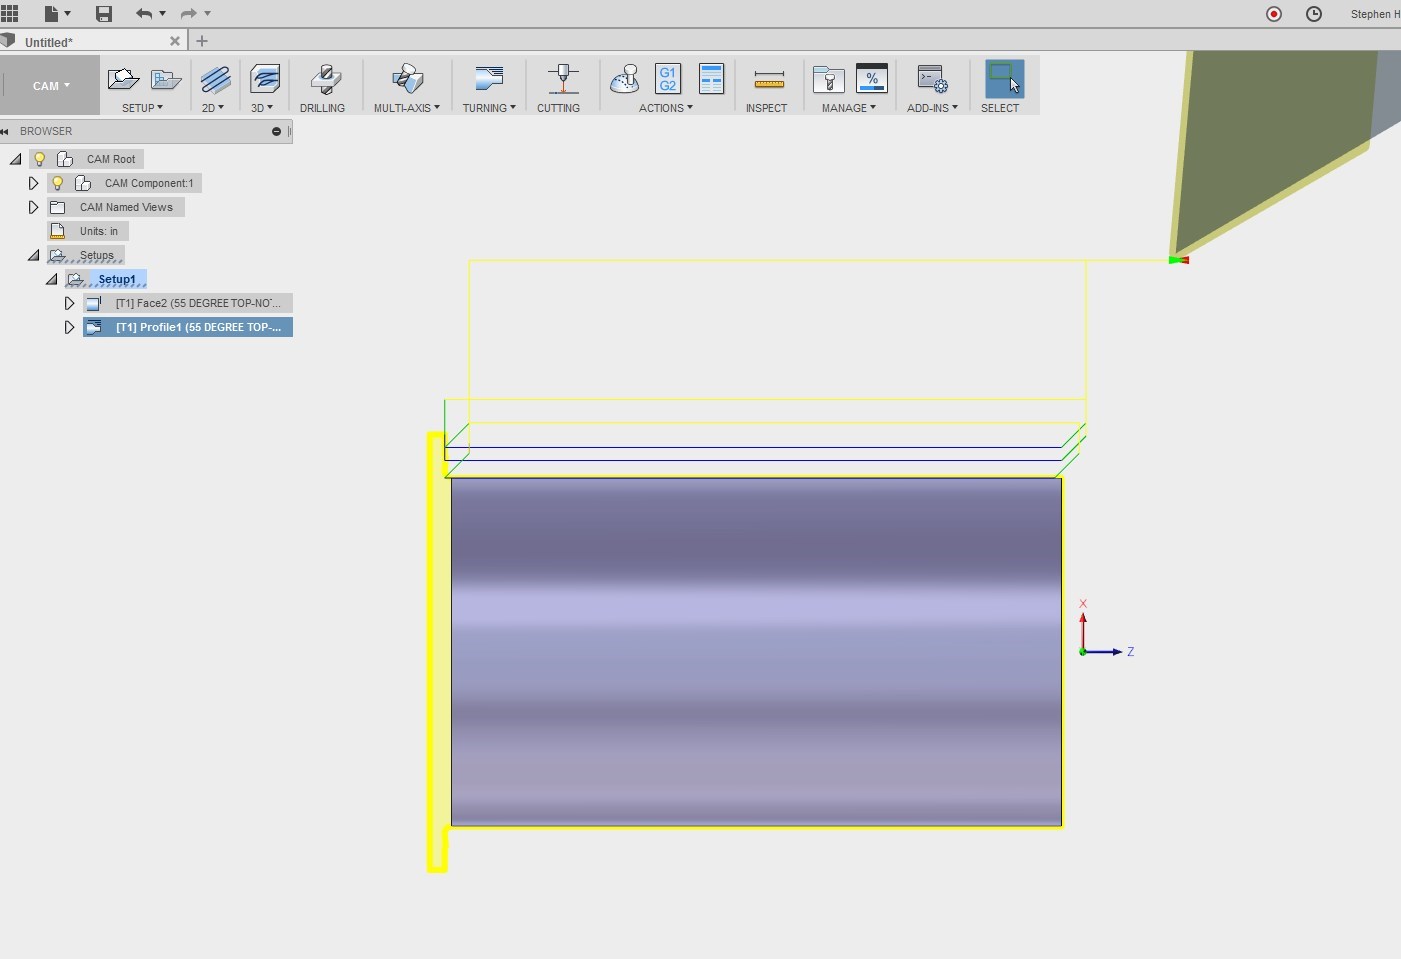Open the Setup Sheet icon
This screenshot has height=959, width=1401.
click(711, 79)
